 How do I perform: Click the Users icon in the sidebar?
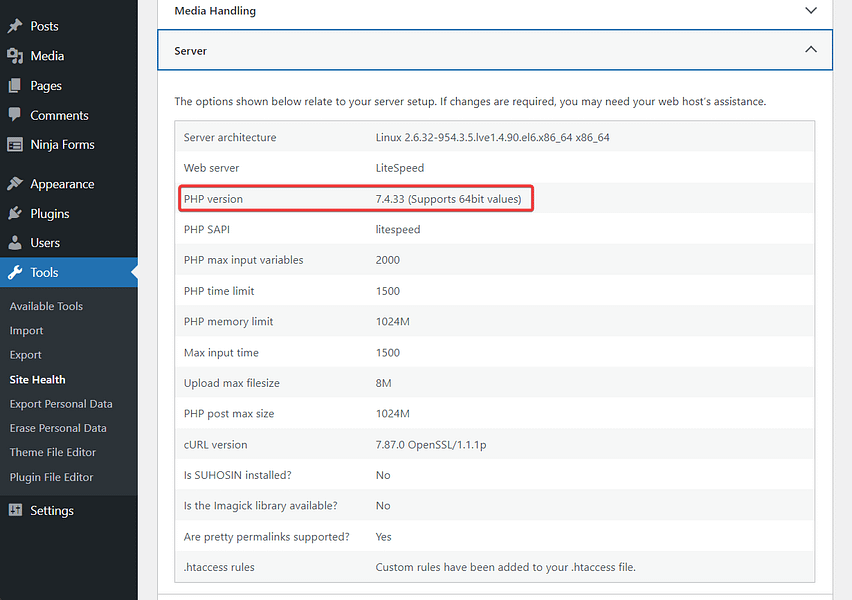[x=17, y=242]
